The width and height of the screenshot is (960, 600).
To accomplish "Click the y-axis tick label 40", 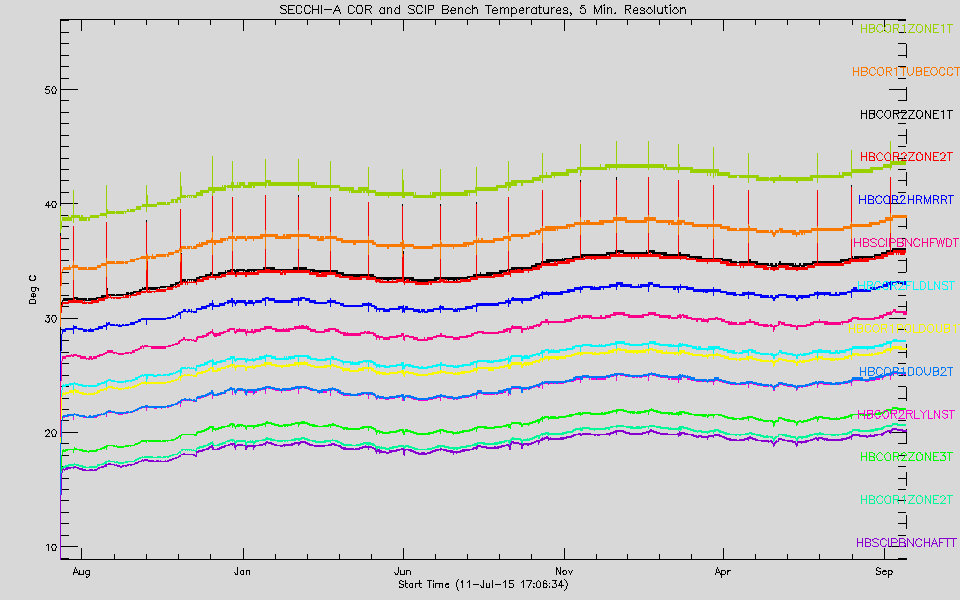I will 51,204.
